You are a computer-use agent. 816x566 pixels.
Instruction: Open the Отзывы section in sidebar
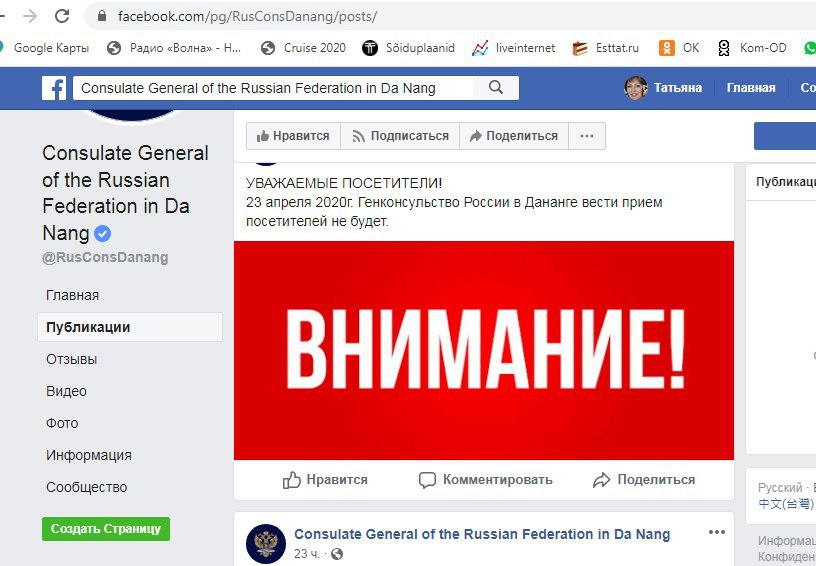[72, 359]
